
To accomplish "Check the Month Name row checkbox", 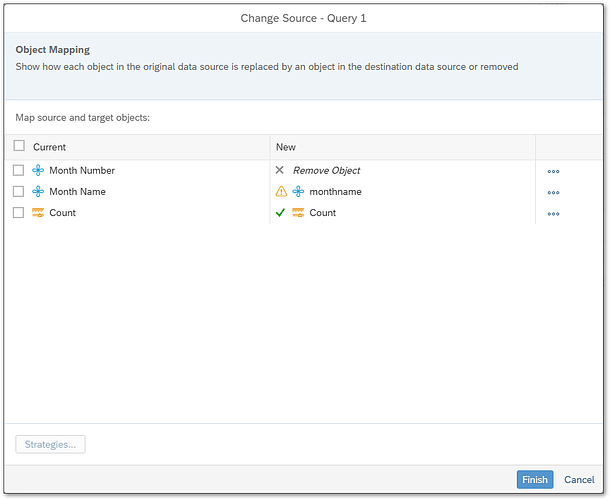I will click(x=19, y=191).
